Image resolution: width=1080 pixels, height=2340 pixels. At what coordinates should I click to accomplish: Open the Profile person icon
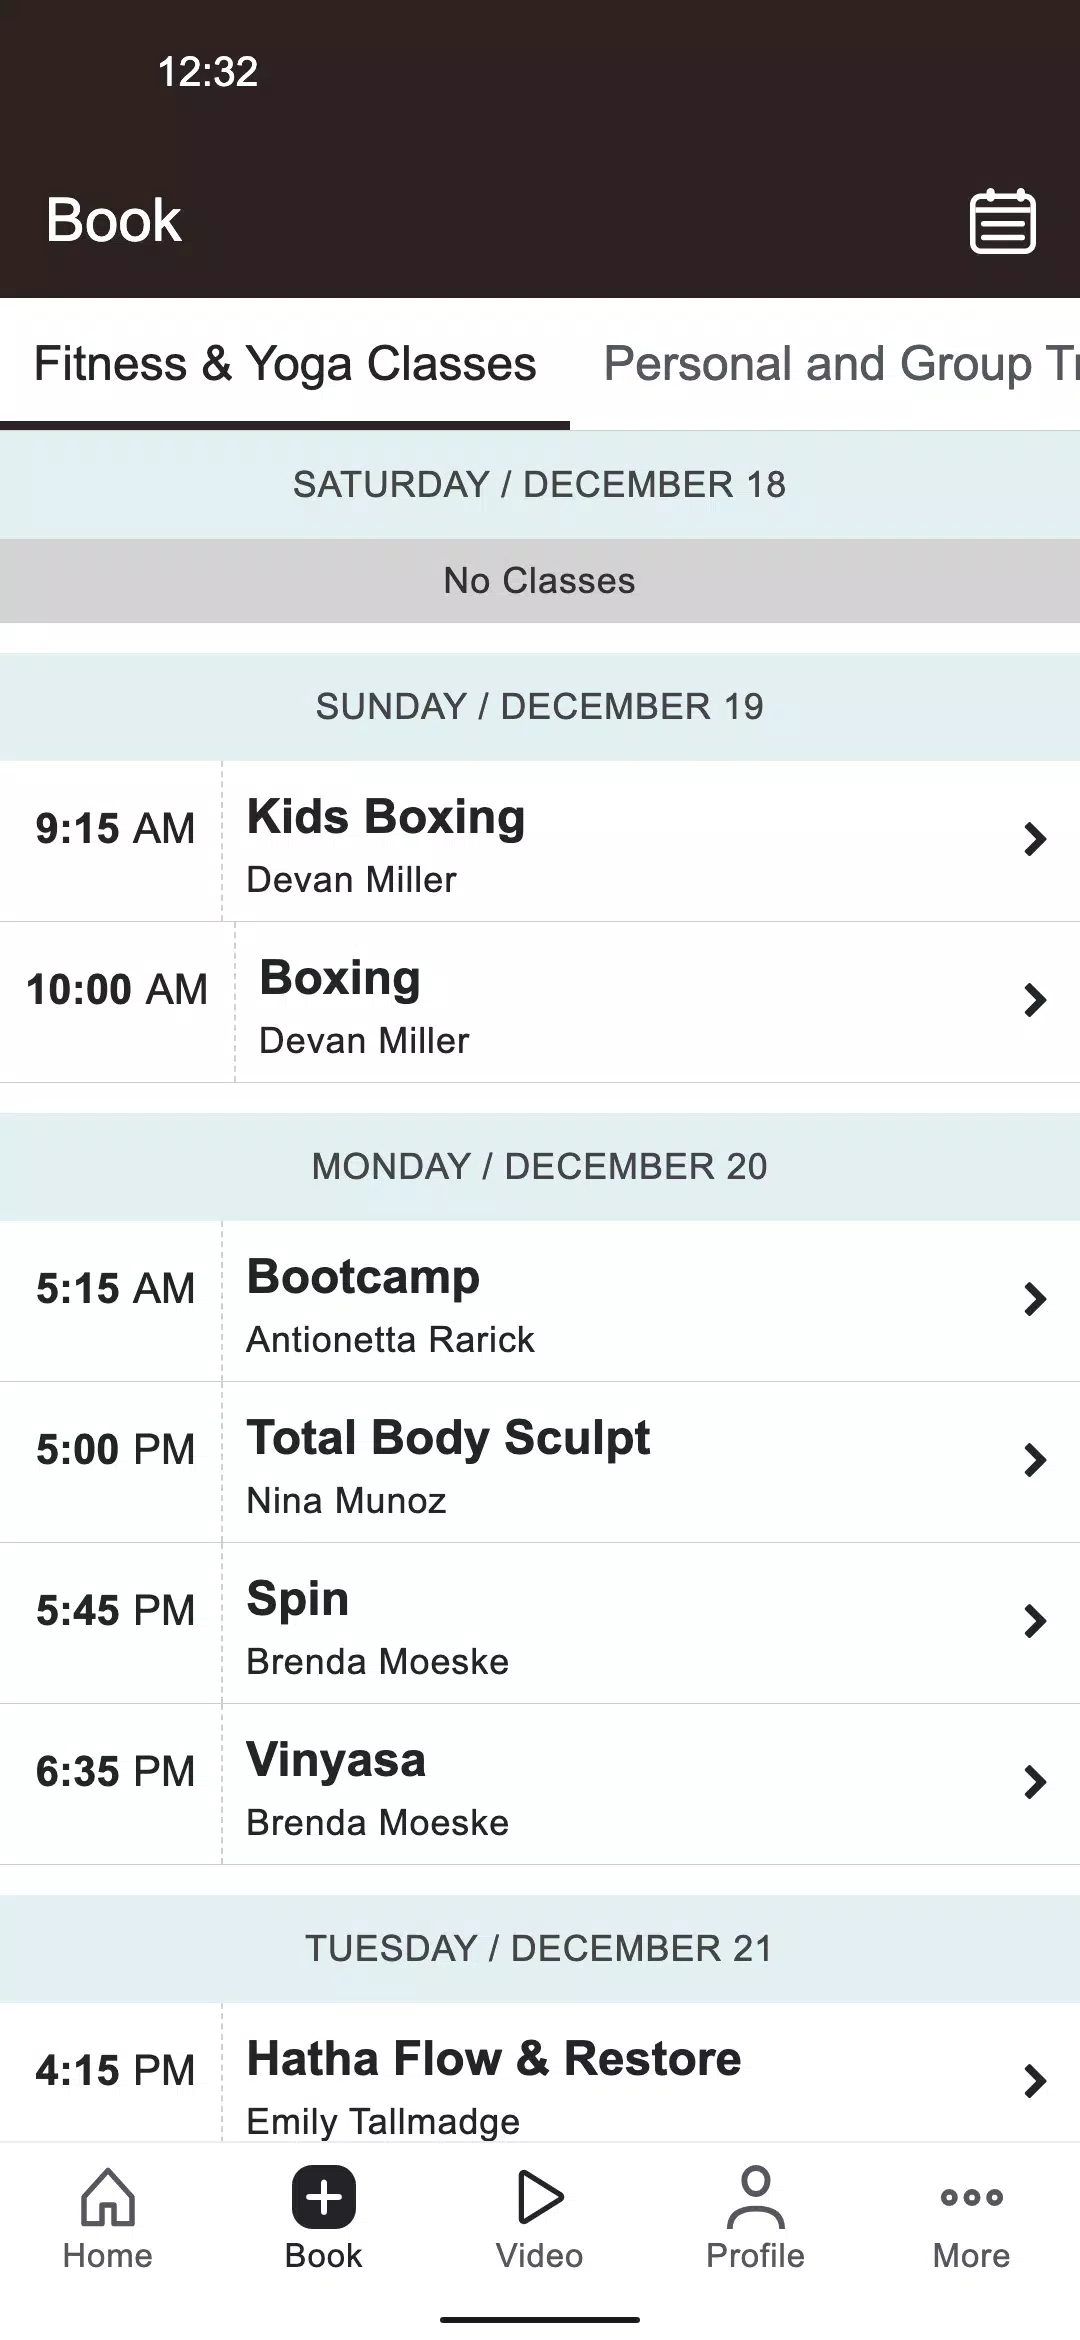point(756,2196)
